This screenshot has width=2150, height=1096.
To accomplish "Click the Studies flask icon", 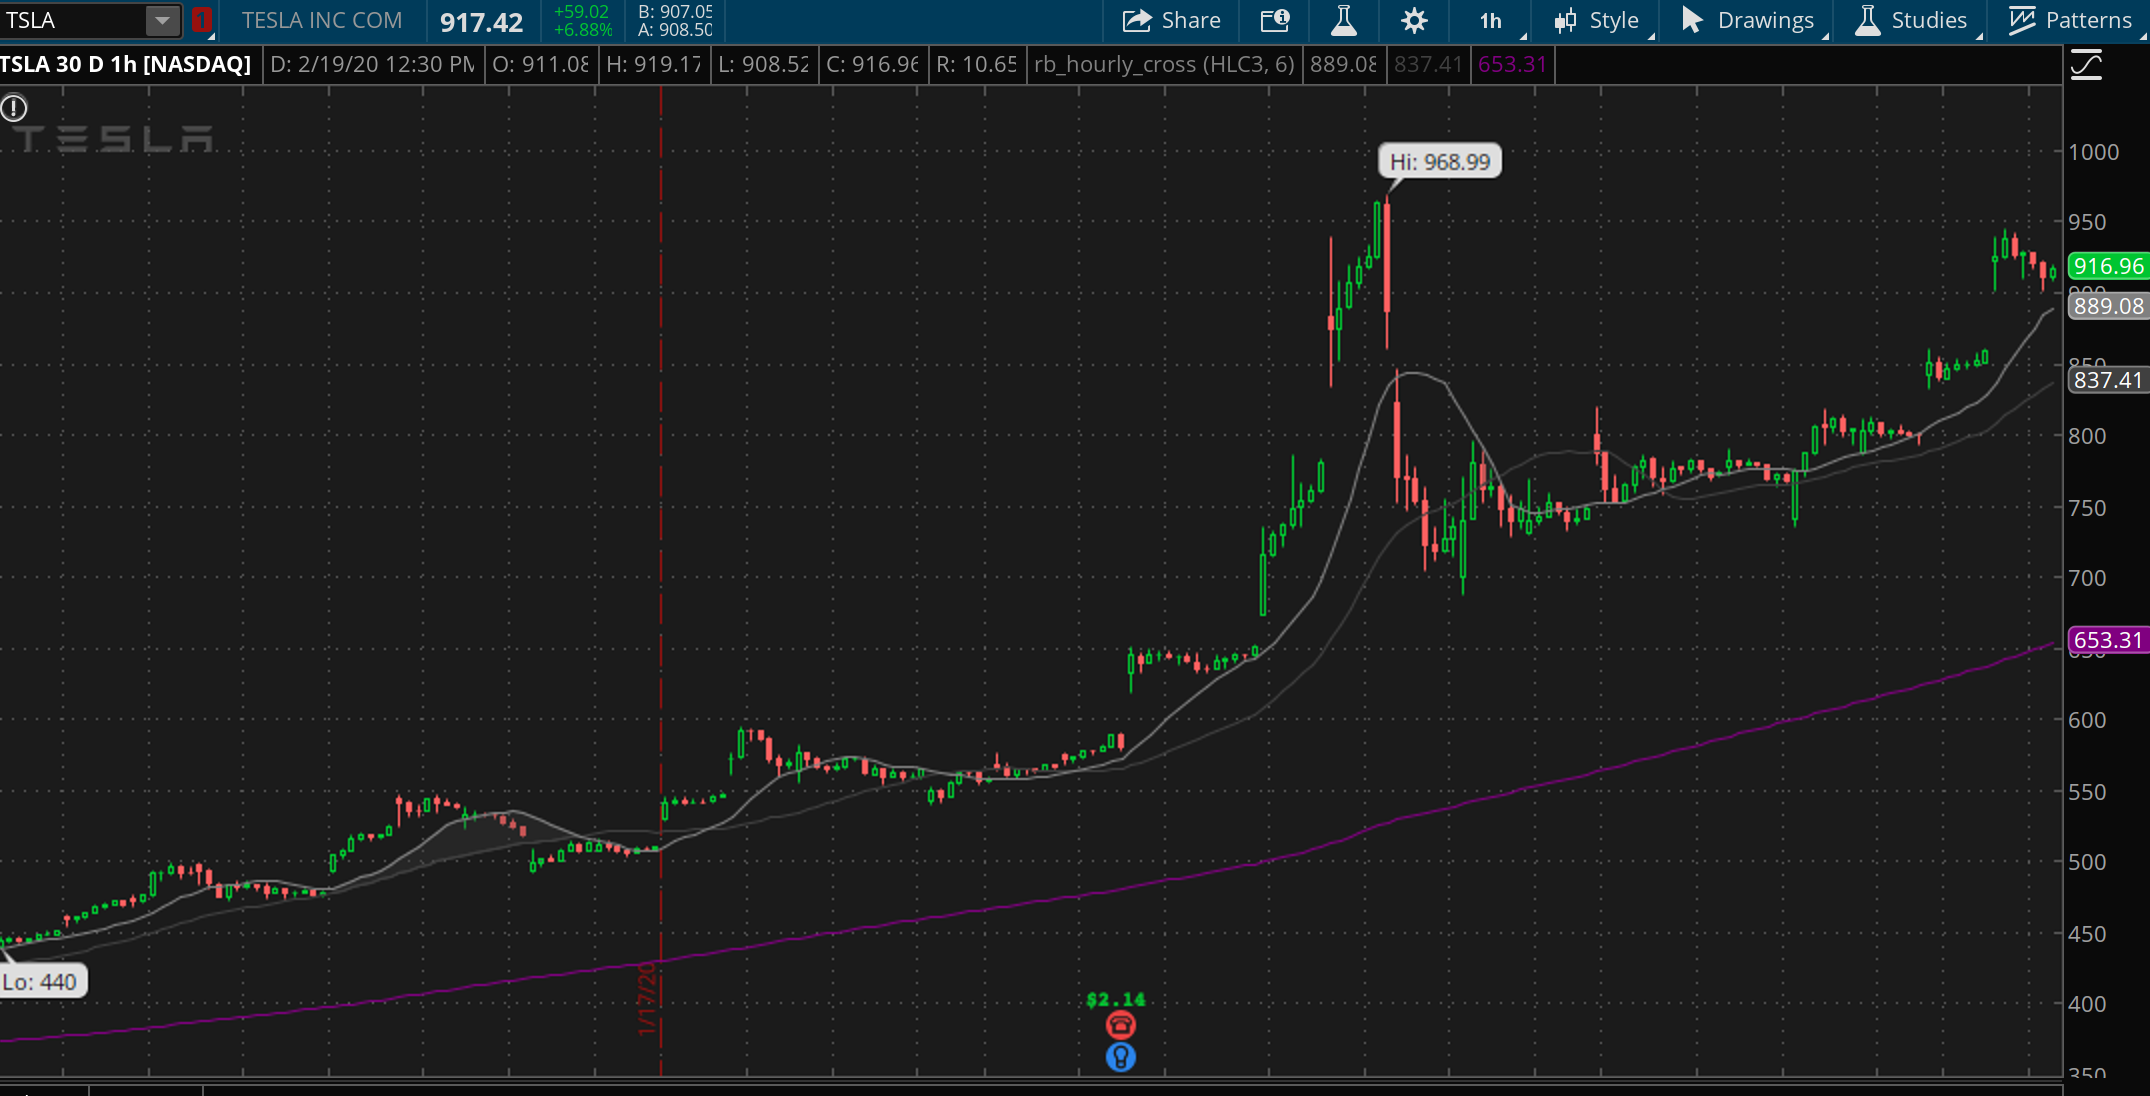I will [1867, 20].
